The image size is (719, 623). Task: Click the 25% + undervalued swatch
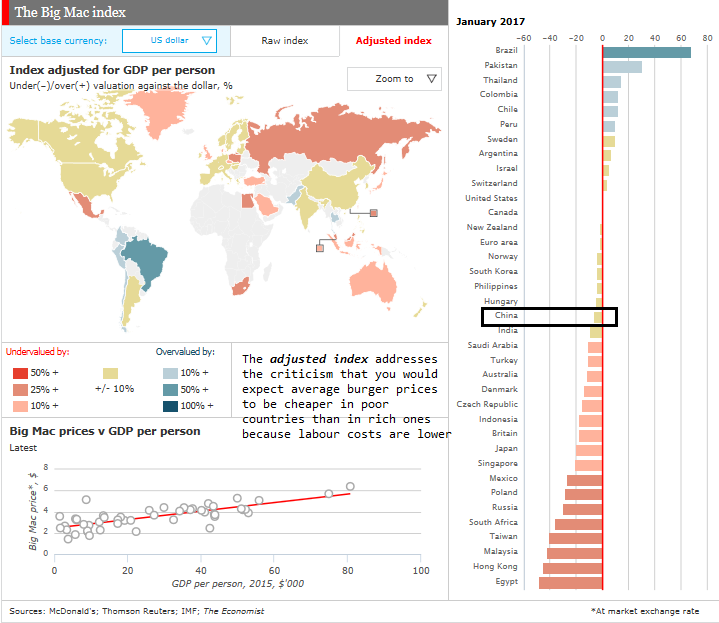pyautogui.click(x=20, y=390)
